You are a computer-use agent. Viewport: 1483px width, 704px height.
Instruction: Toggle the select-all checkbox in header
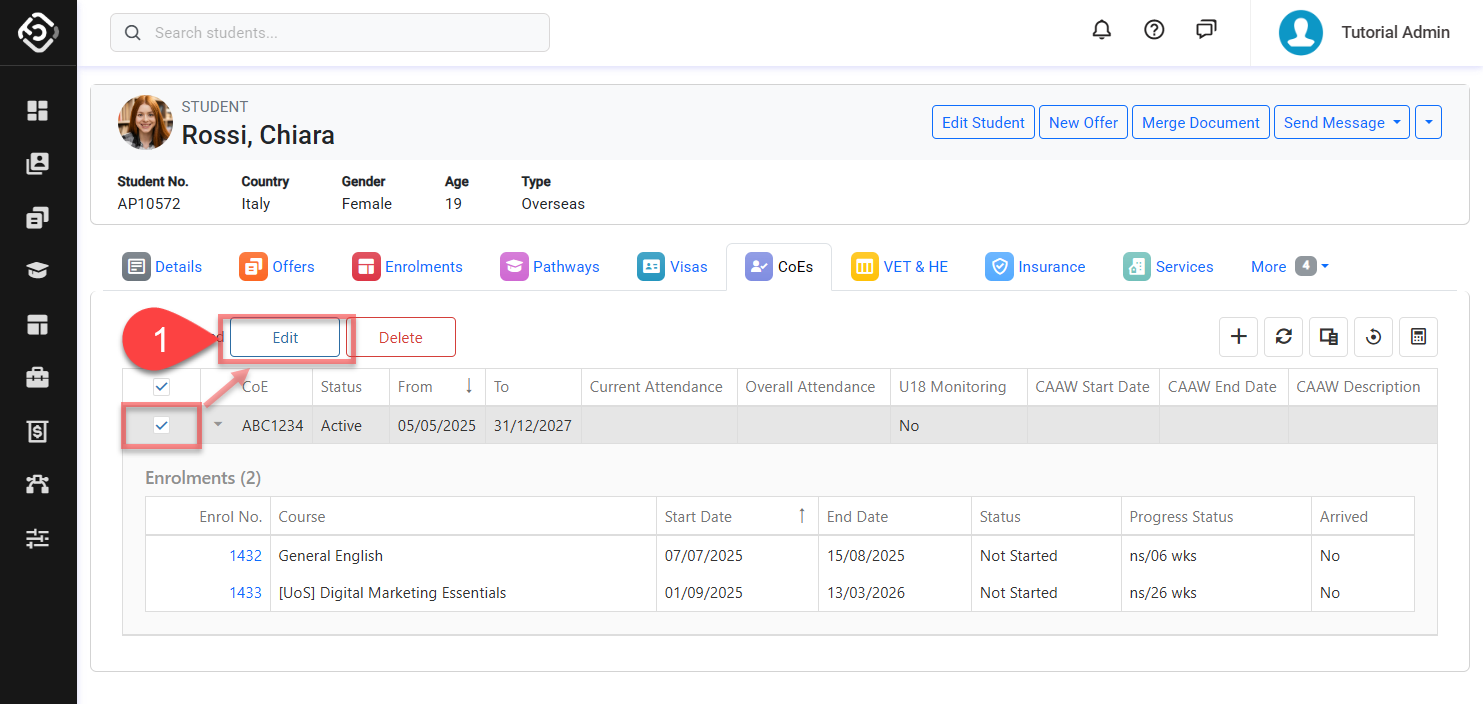tap(161, 387)
